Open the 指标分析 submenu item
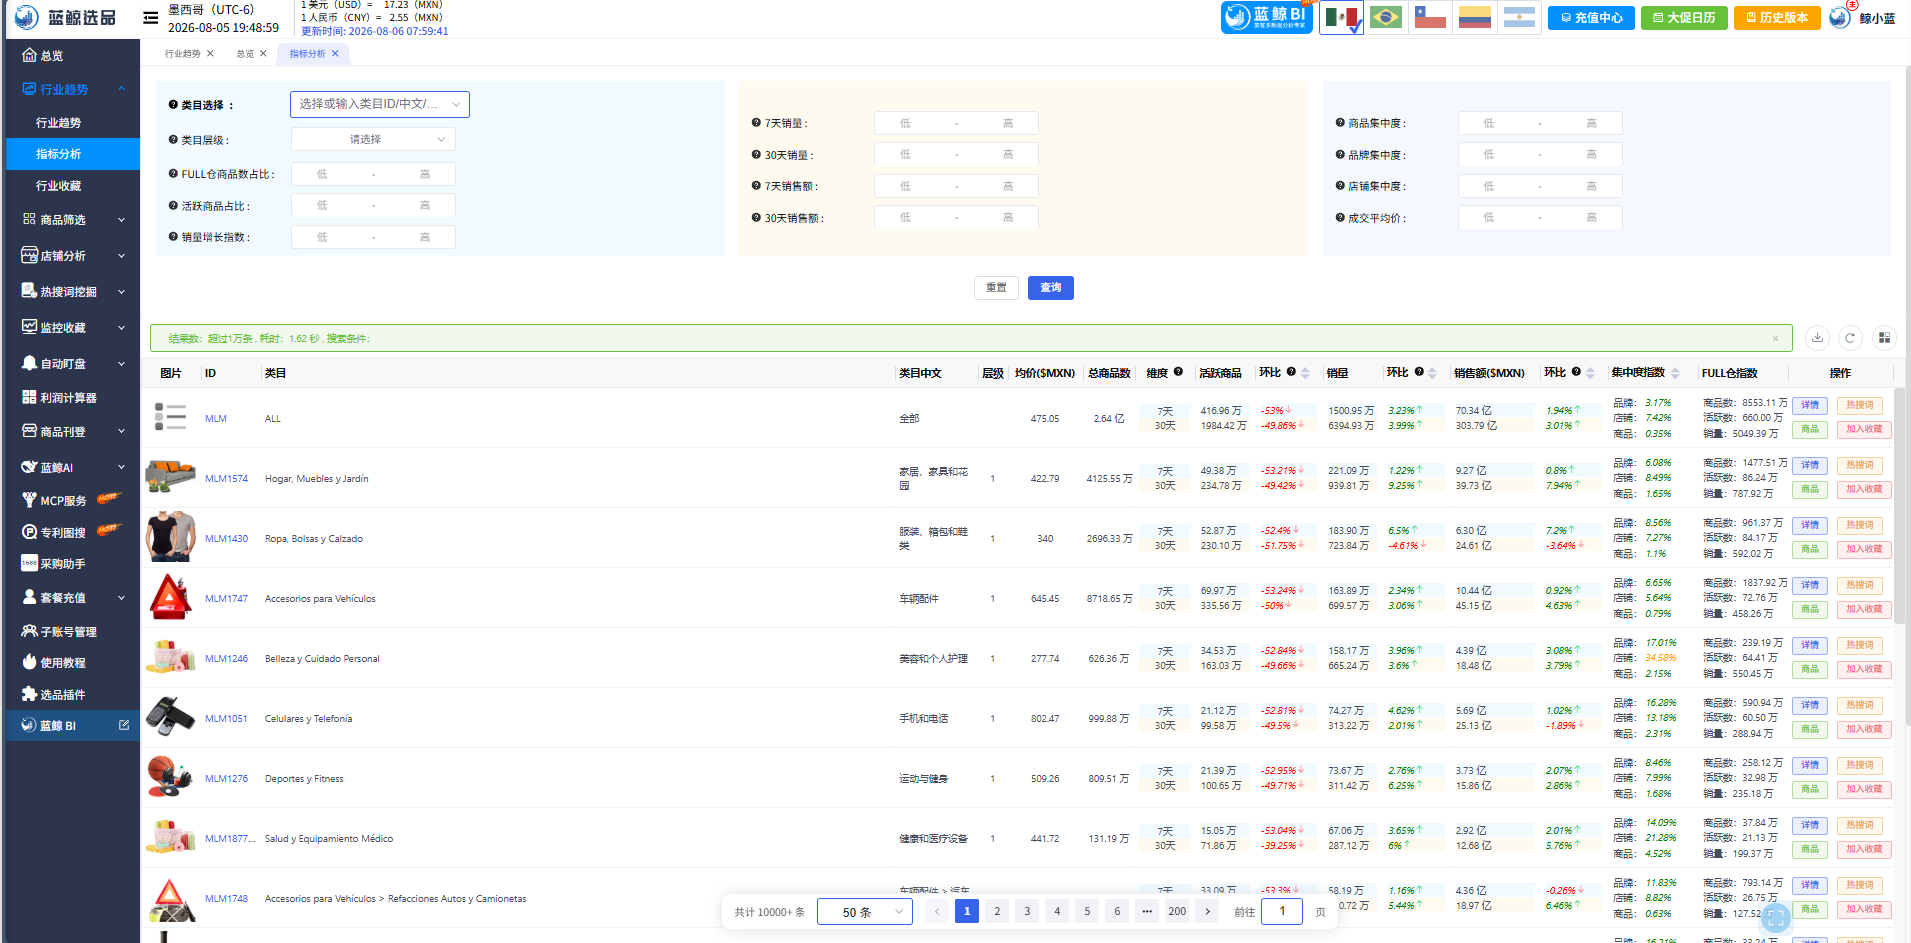The height and width of the screenshot is (943, 1911). click(x=72, y=154)
